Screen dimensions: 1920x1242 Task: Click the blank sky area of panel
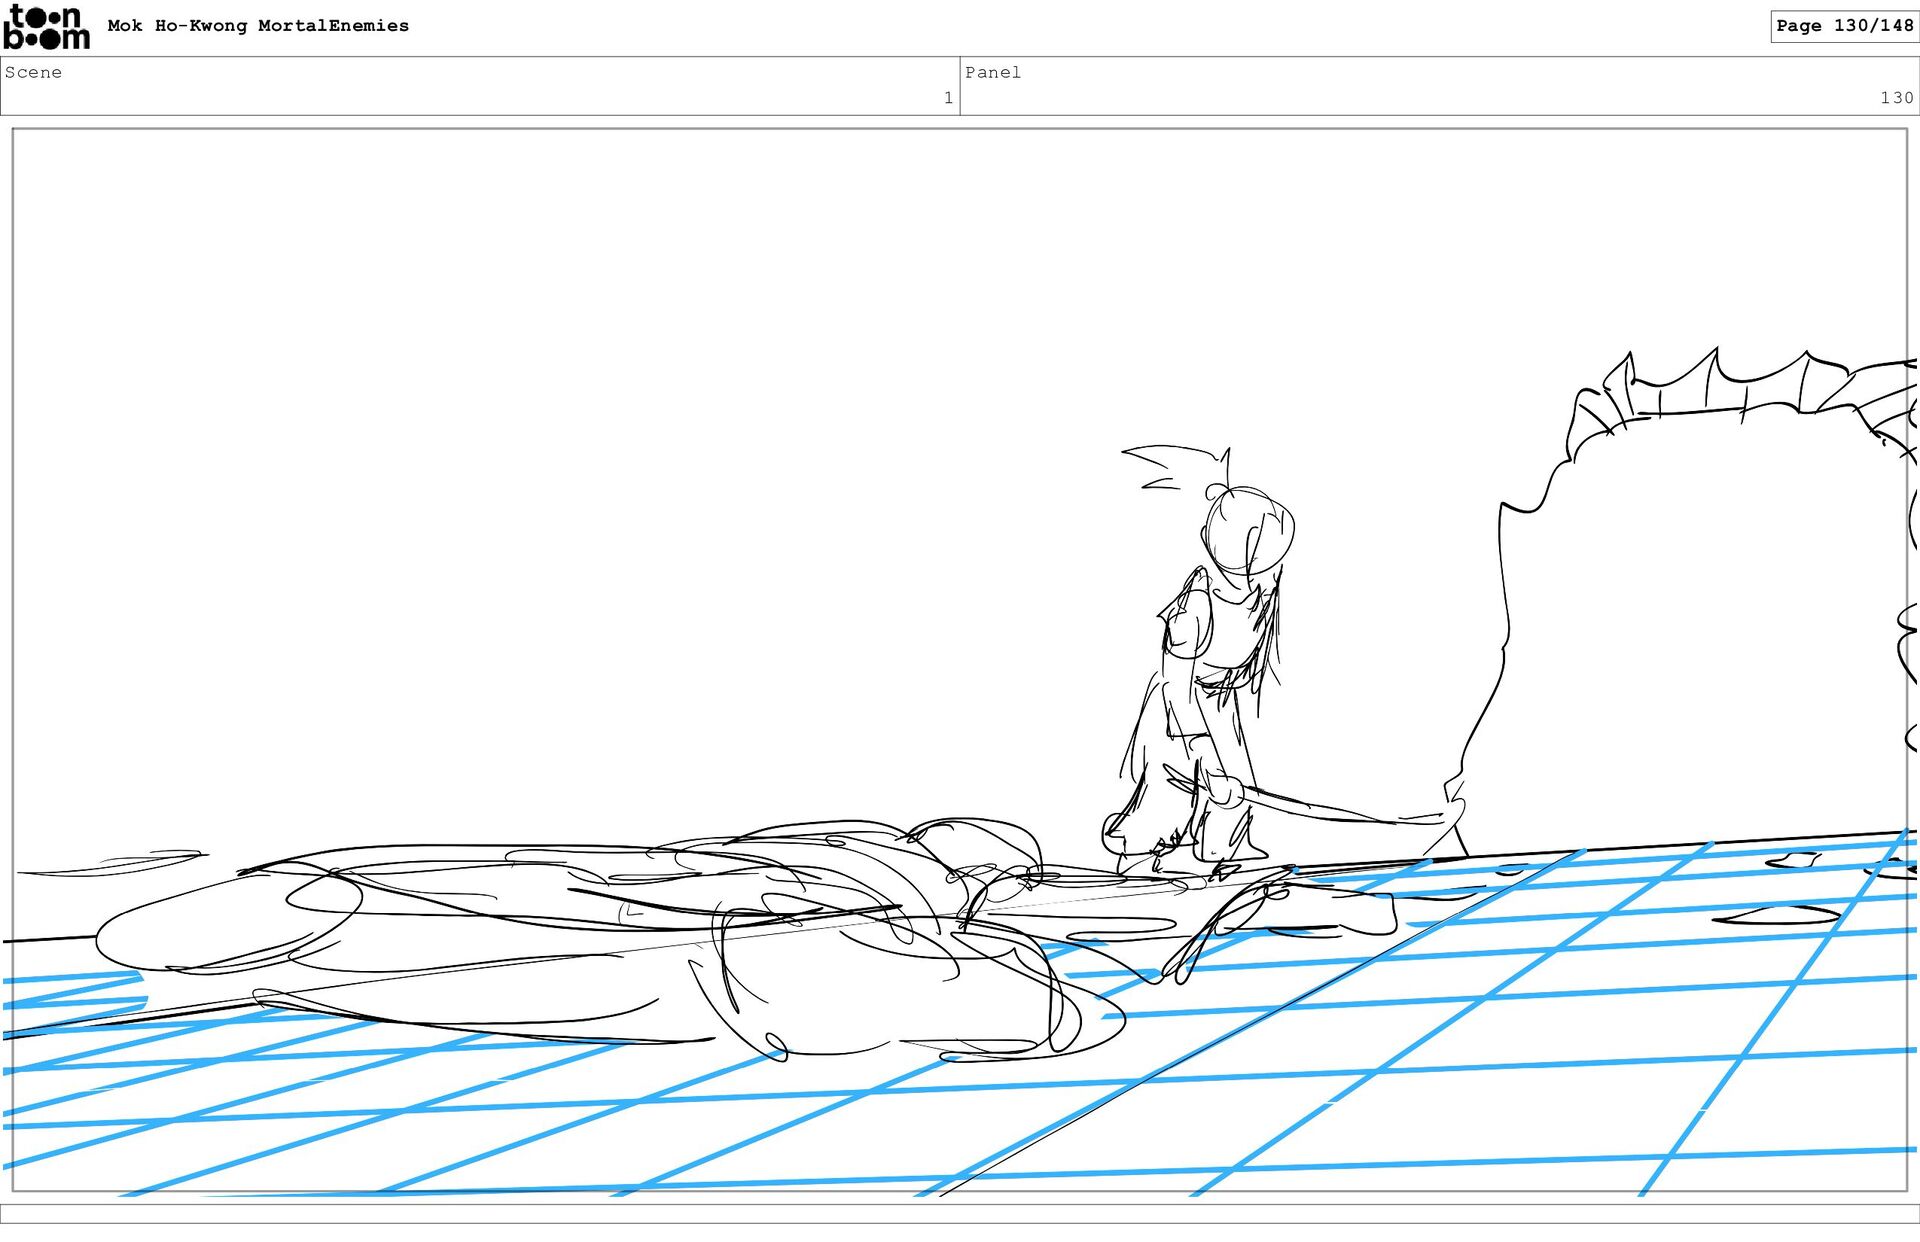click(600, 400)
